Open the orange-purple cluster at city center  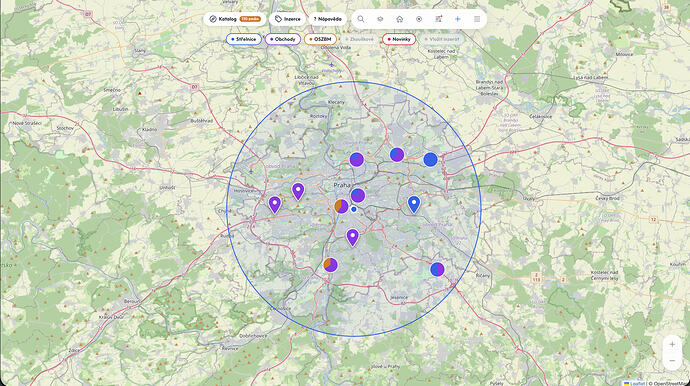click(x=341, y=206)
